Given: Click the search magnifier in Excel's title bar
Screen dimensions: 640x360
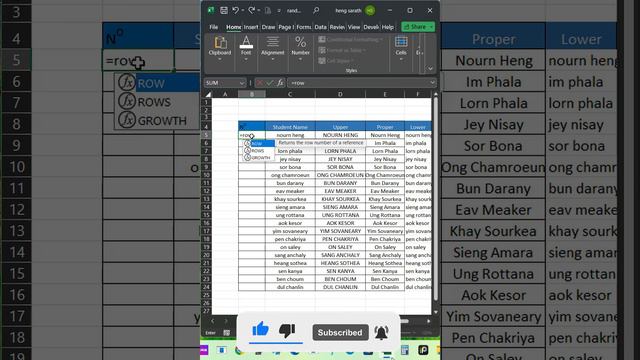Looking at the screenshot, I should (x=316, y=10).
